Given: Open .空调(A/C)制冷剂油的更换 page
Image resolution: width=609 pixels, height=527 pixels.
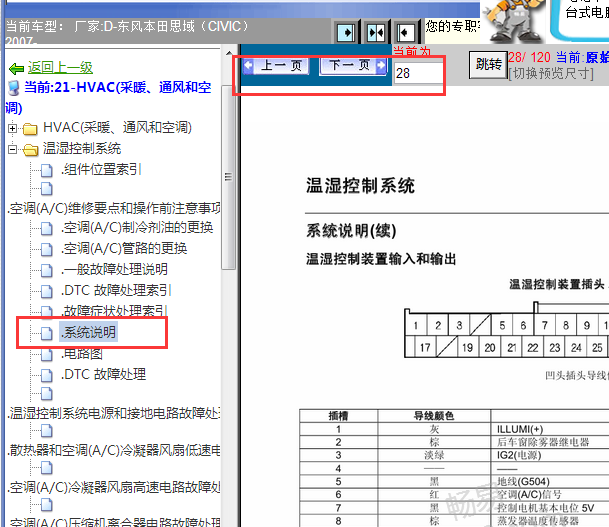Looking at the screenshot, I should 137,227.
